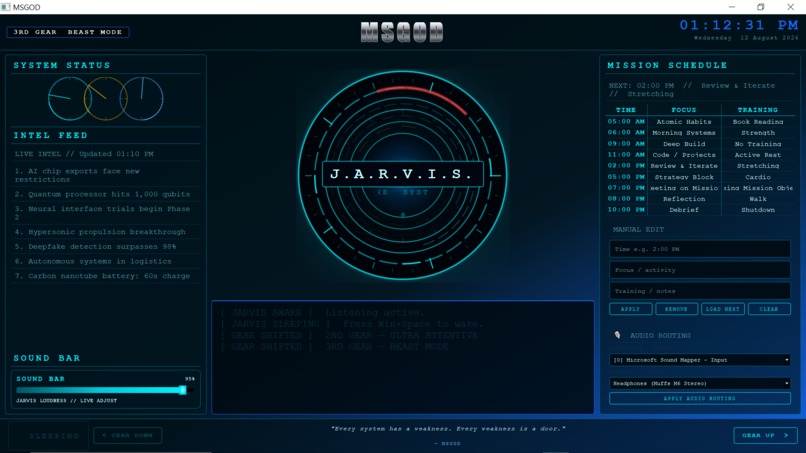Click intel item Hypersonic propulsion breakthrough
Viewport: 806px width, 453px height.
pos(107,232)
